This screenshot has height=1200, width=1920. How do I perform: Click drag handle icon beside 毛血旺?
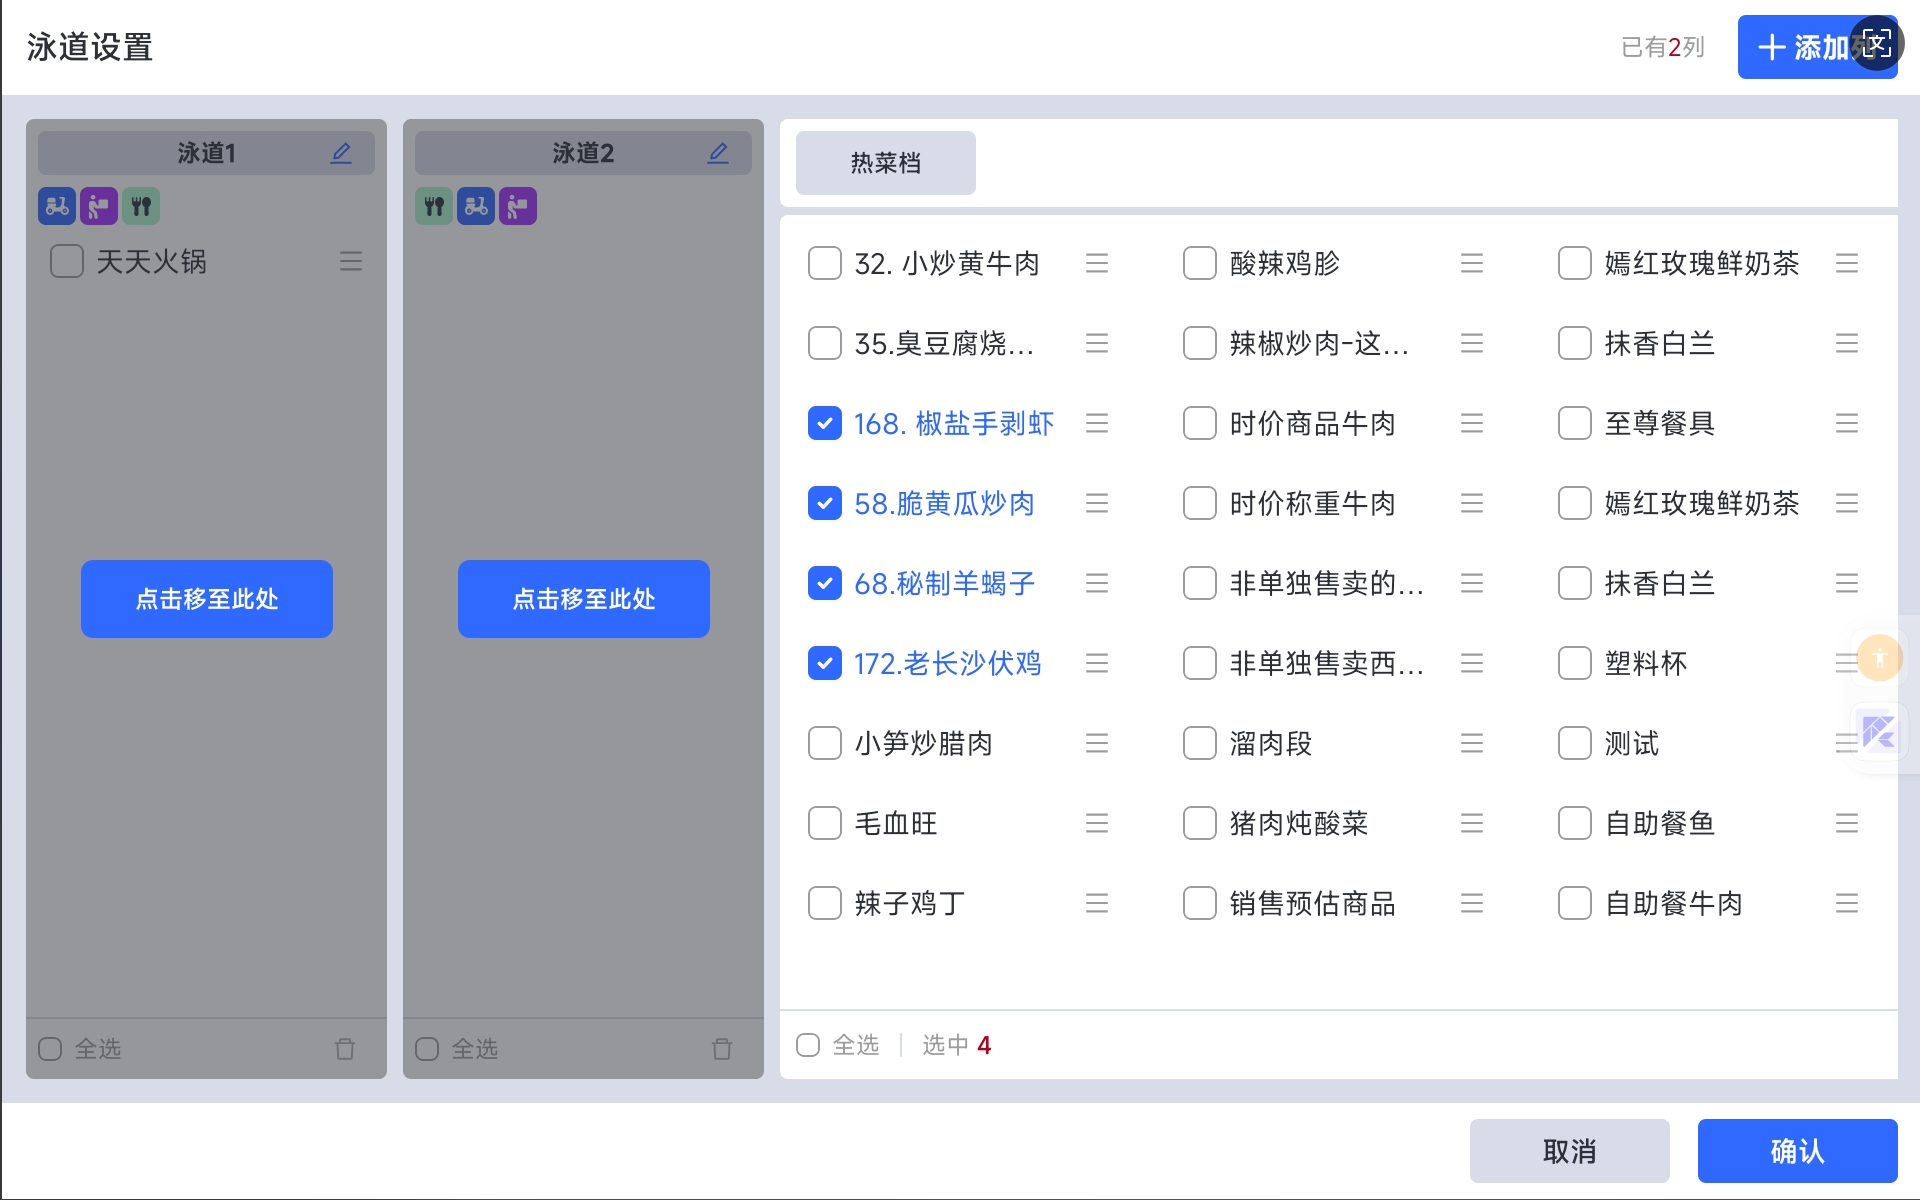(x=1097, y=824)
